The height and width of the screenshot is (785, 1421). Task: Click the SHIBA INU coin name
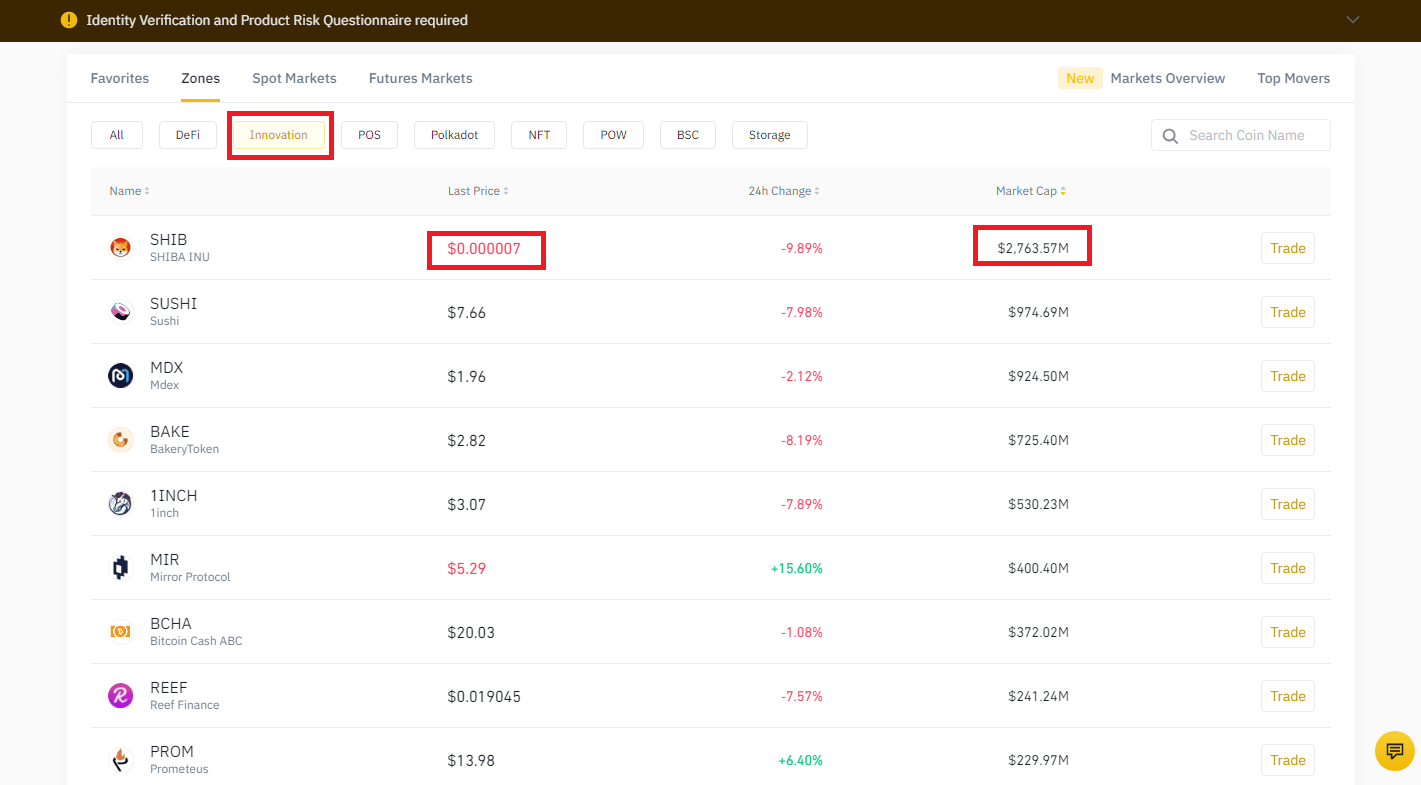(x=180, y=257)
